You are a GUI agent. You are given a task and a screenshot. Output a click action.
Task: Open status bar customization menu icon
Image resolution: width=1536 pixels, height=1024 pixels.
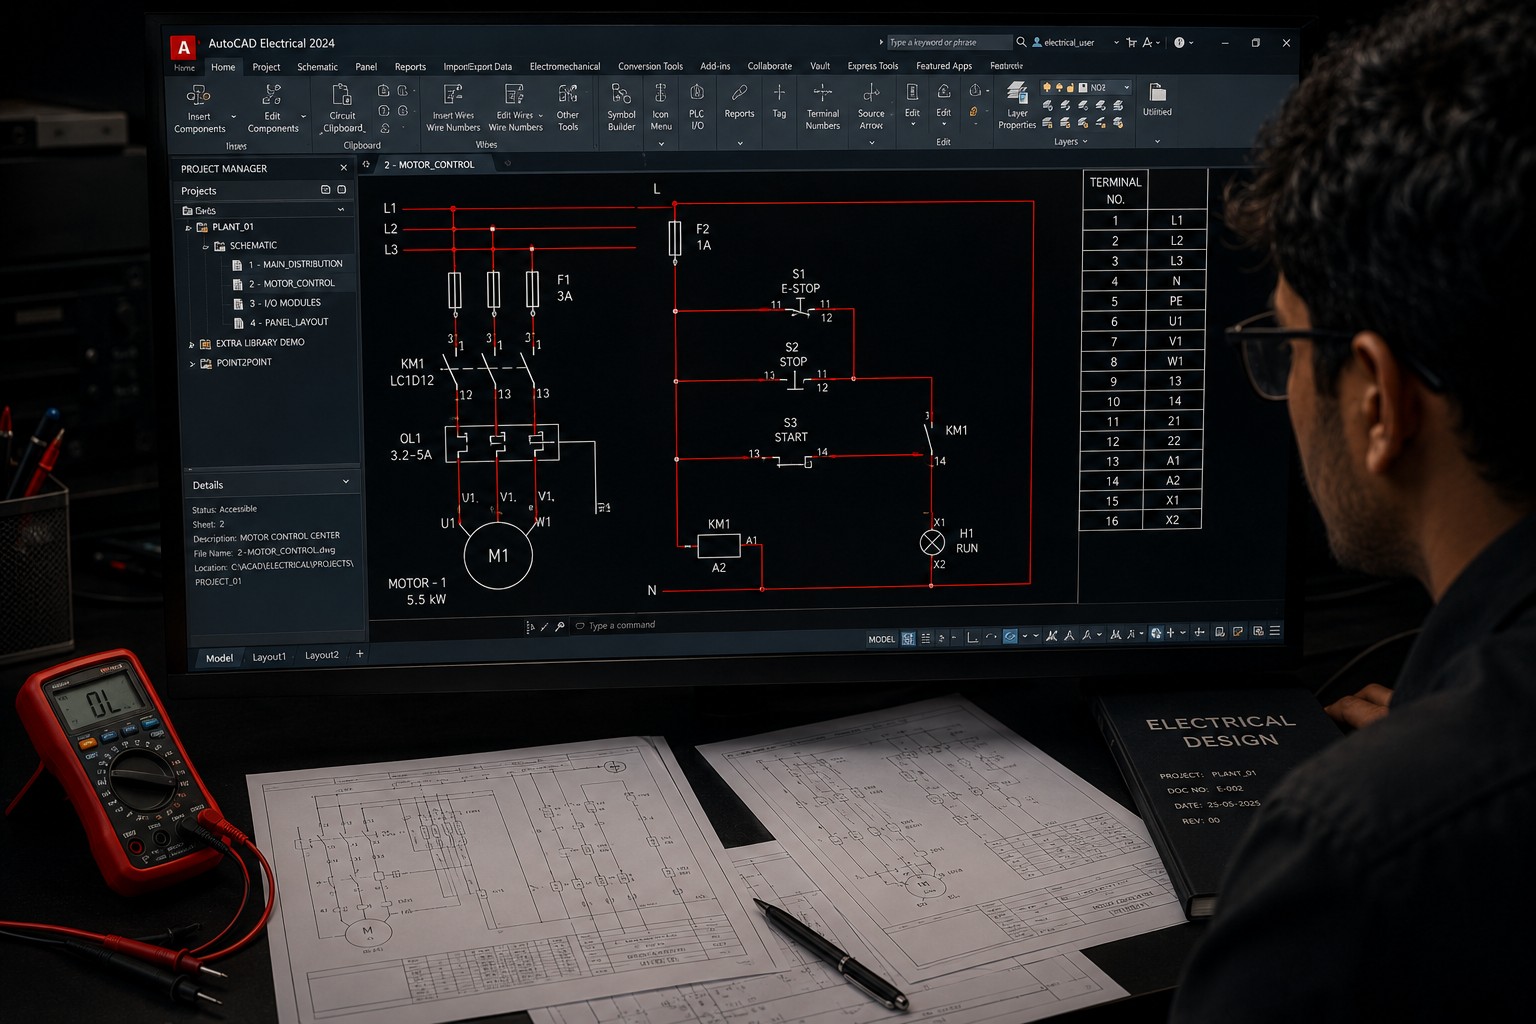[1275, 631]
